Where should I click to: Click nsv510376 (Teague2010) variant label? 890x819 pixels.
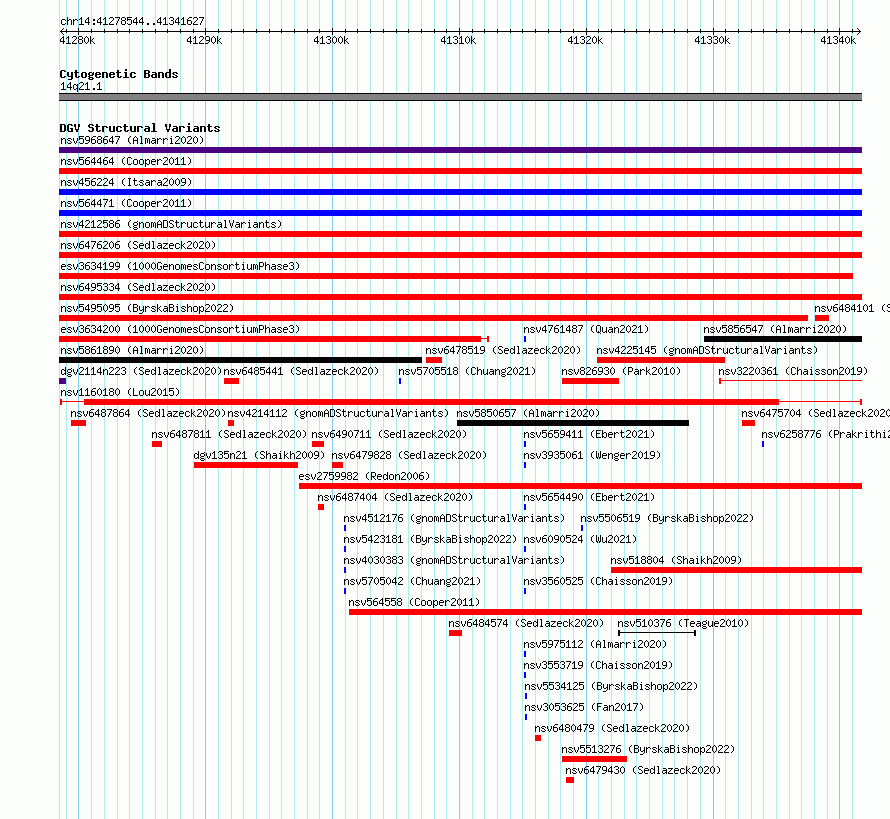tap(683, 623)
